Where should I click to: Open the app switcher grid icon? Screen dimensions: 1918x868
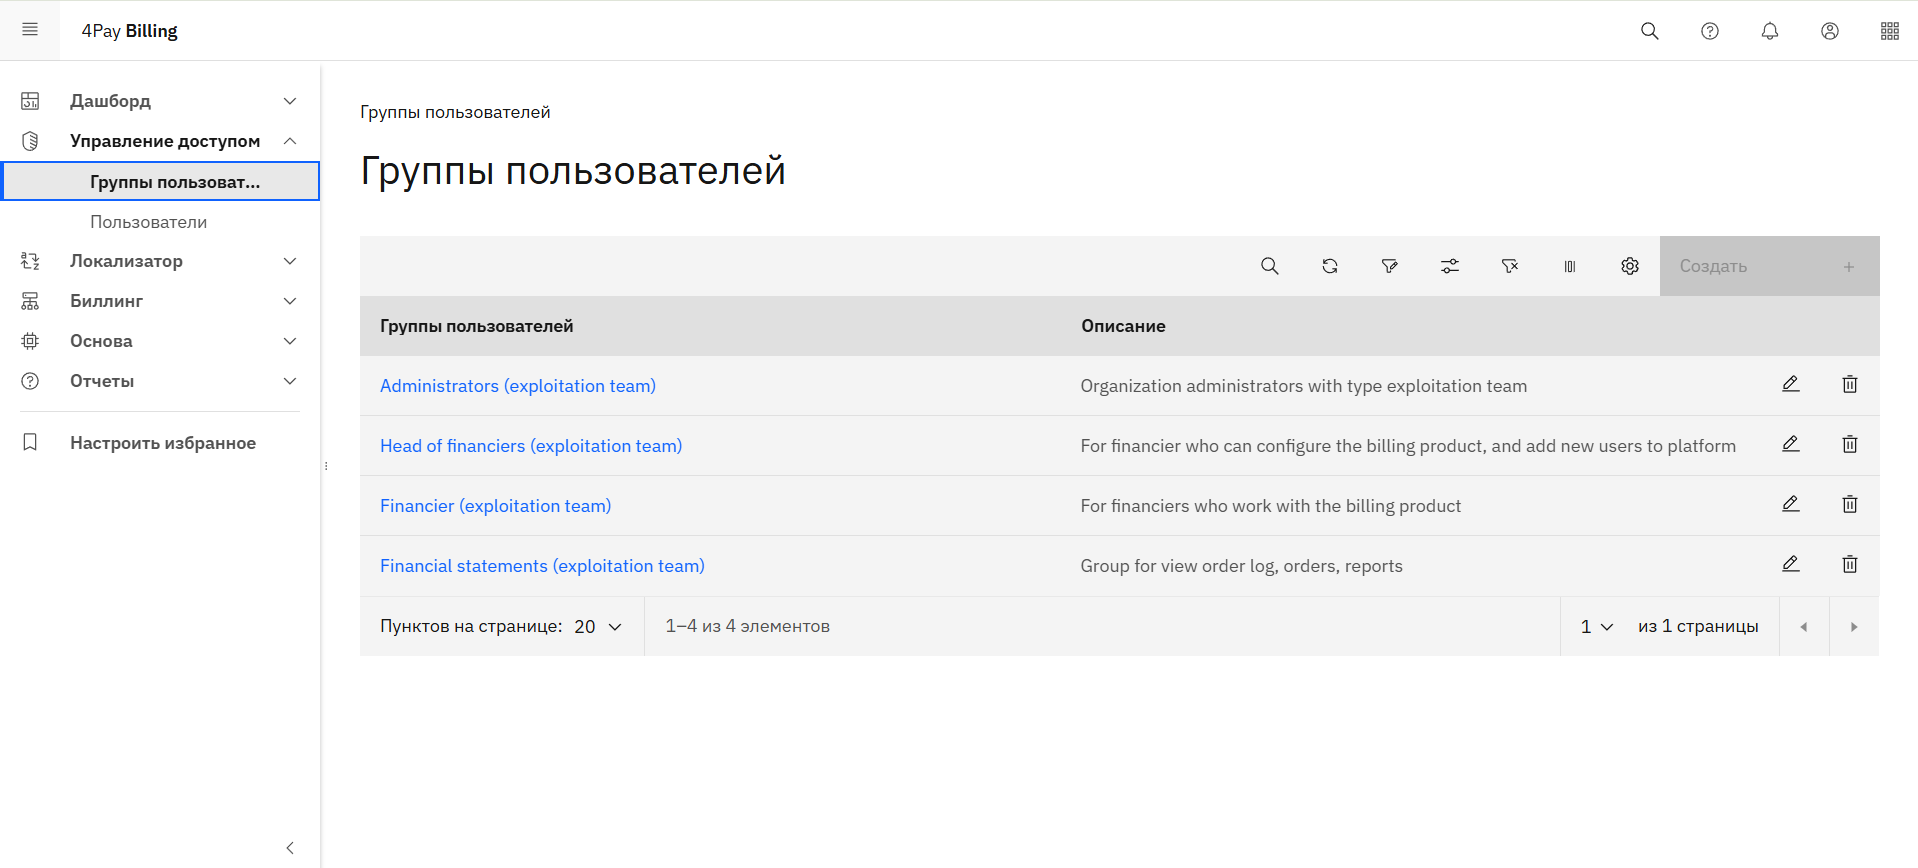(1889, 31)
